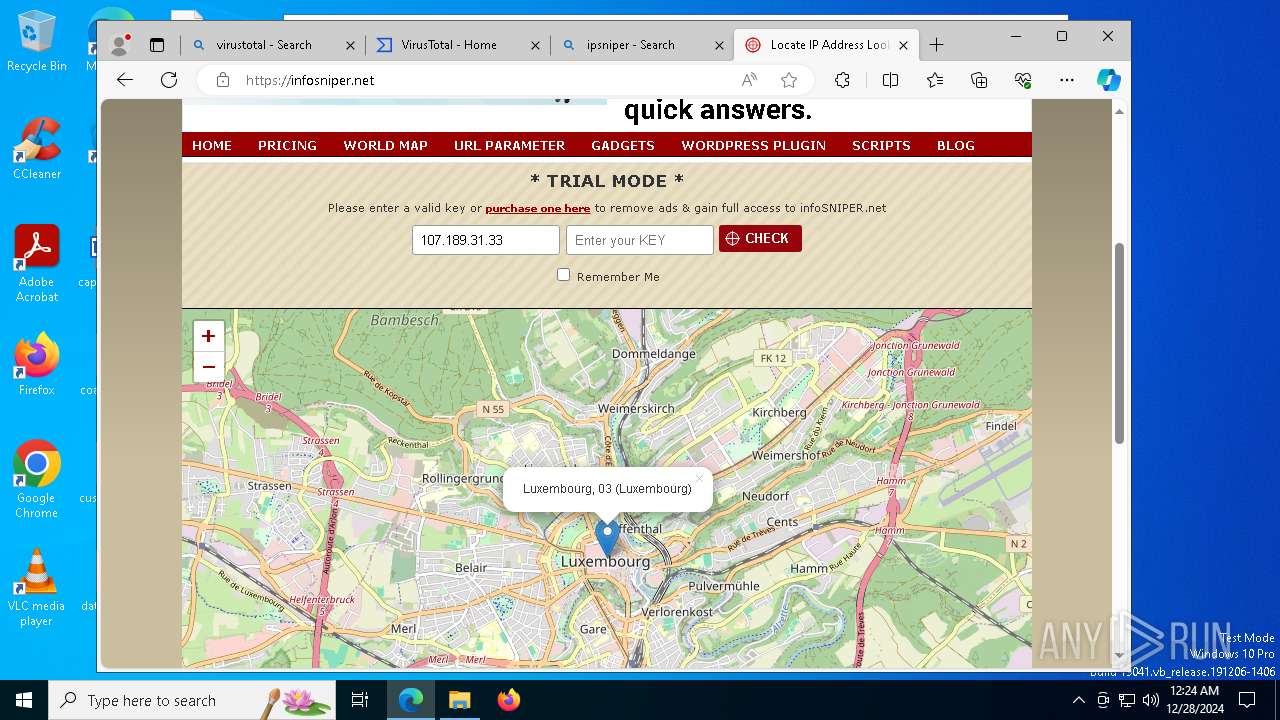Open the volume control tray icon
This screenshot has height=720, width=1280.
[x=1150, y=700]
